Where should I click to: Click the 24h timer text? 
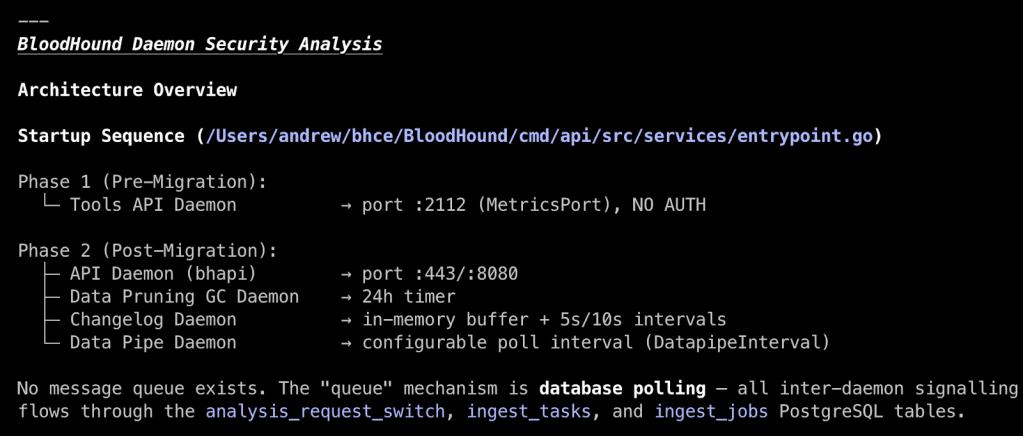coord(409,297)
